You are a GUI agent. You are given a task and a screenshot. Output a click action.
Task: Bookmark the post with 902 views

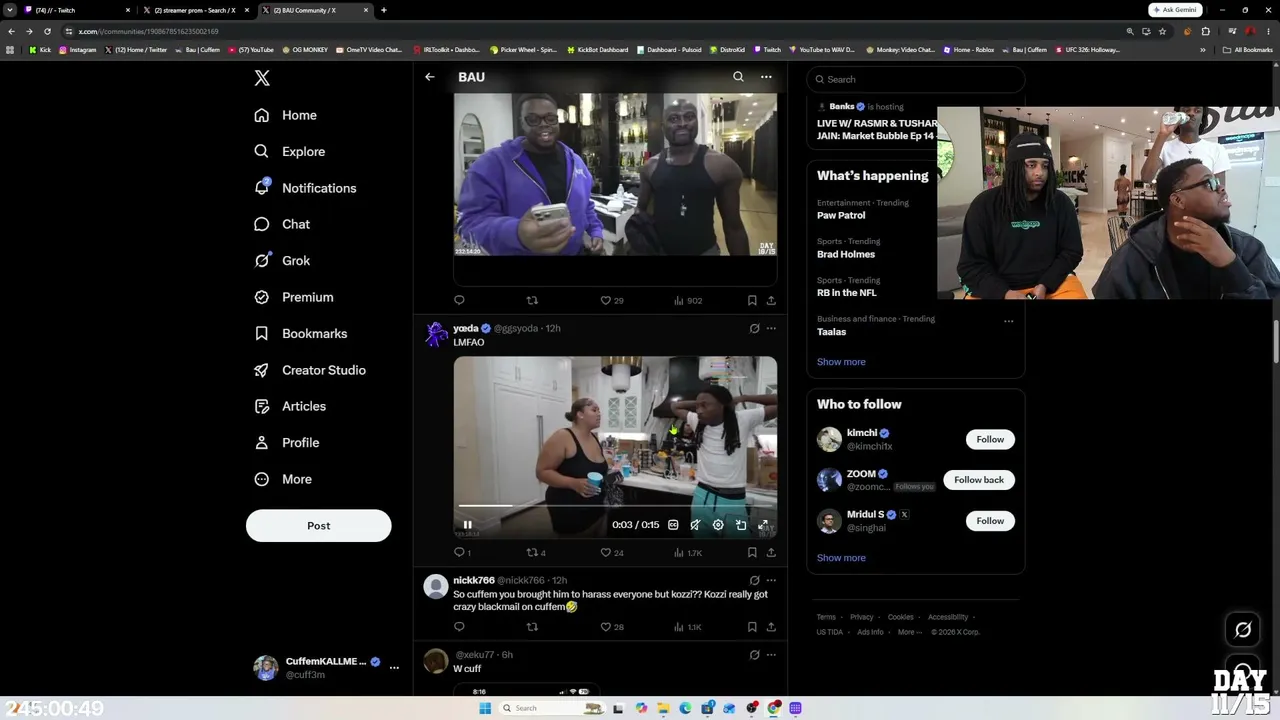coord(752,300)
